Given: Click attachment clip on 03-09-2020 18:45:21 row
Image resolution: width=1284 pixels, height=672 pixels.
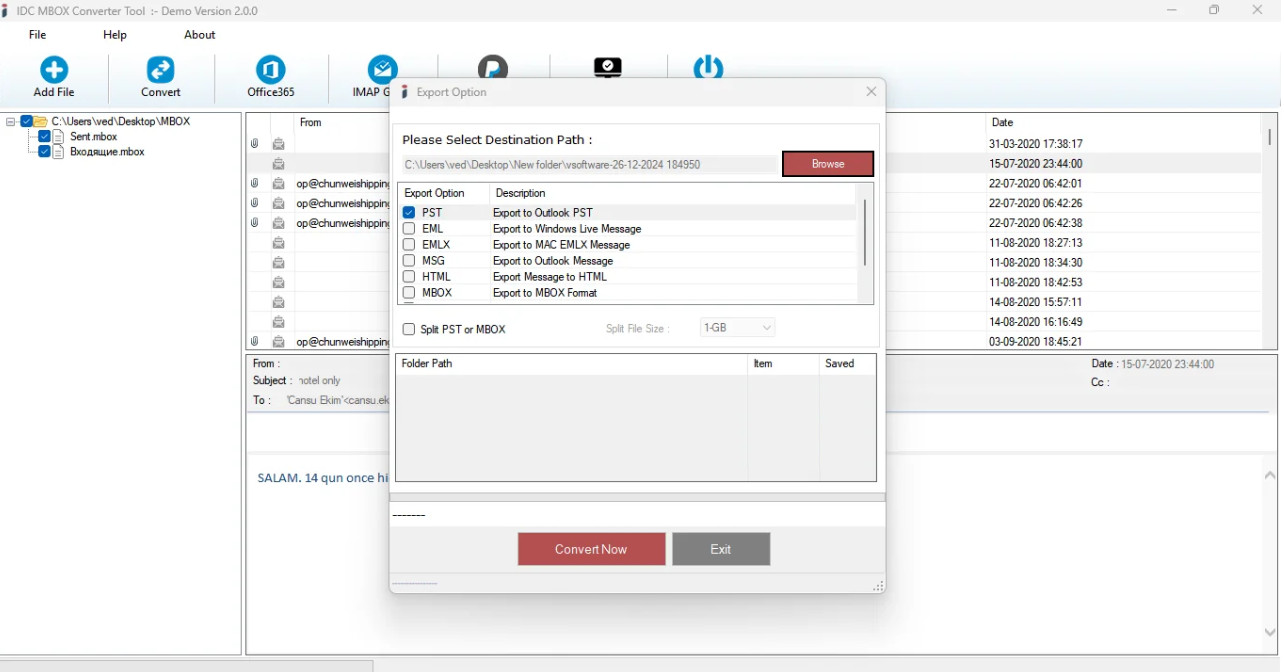Looking at the screenshot, I should pos(255,342).
